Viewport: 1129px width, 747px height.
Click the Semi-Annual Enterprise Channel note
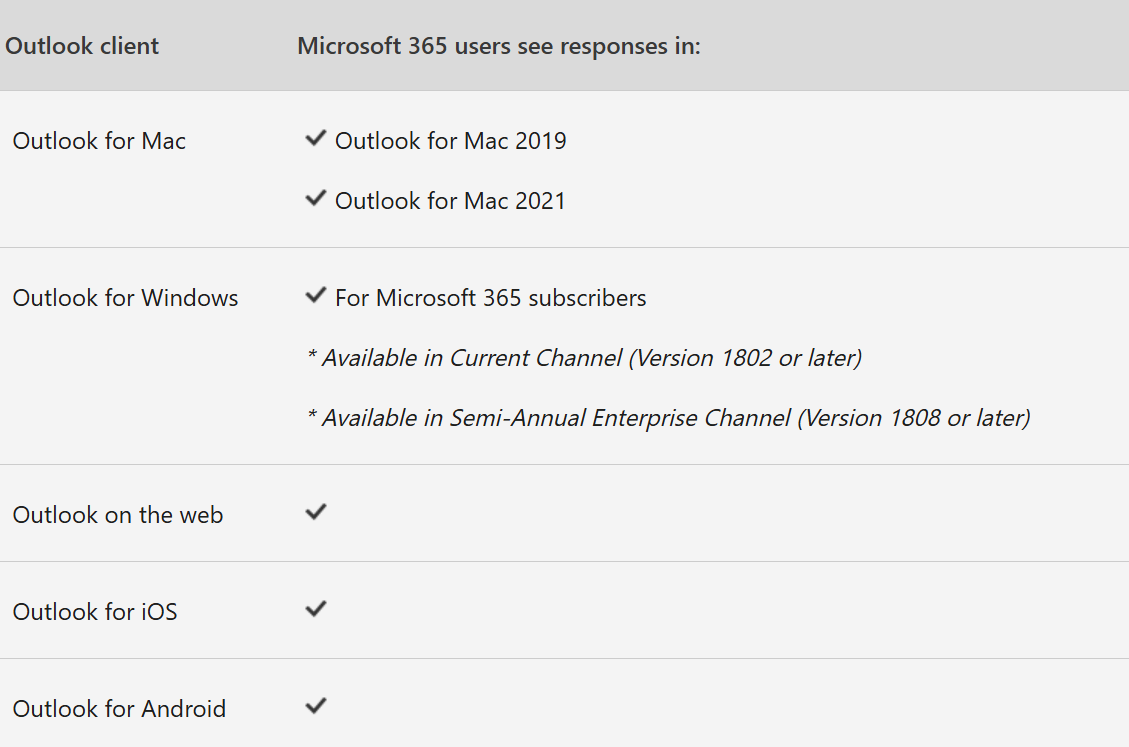[x=670, y=417]
